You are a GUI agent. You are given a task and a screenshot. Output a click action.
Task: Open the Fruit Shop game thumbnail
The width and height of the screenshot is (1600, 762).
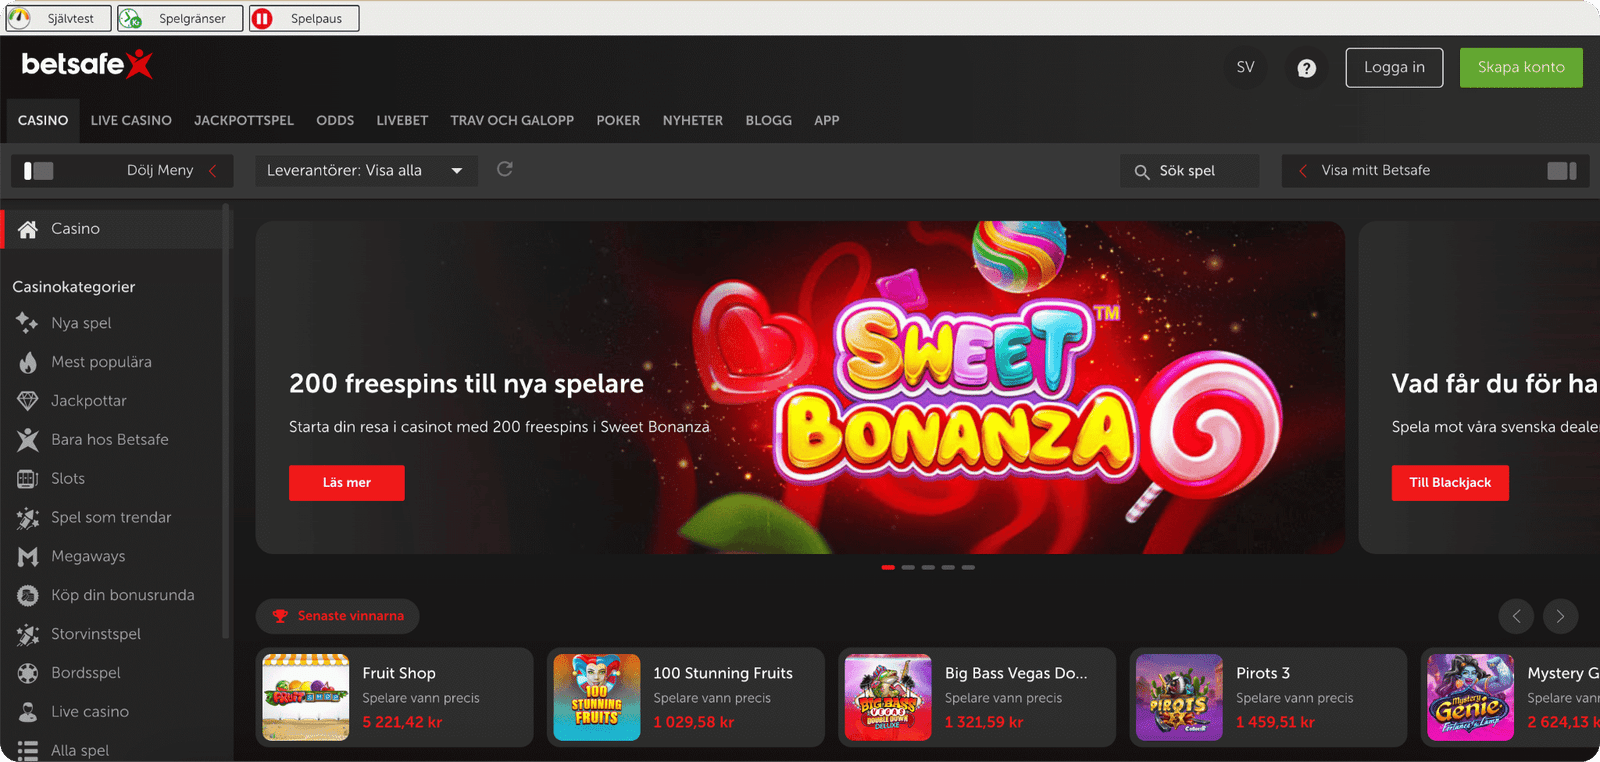tap(306, 697)
